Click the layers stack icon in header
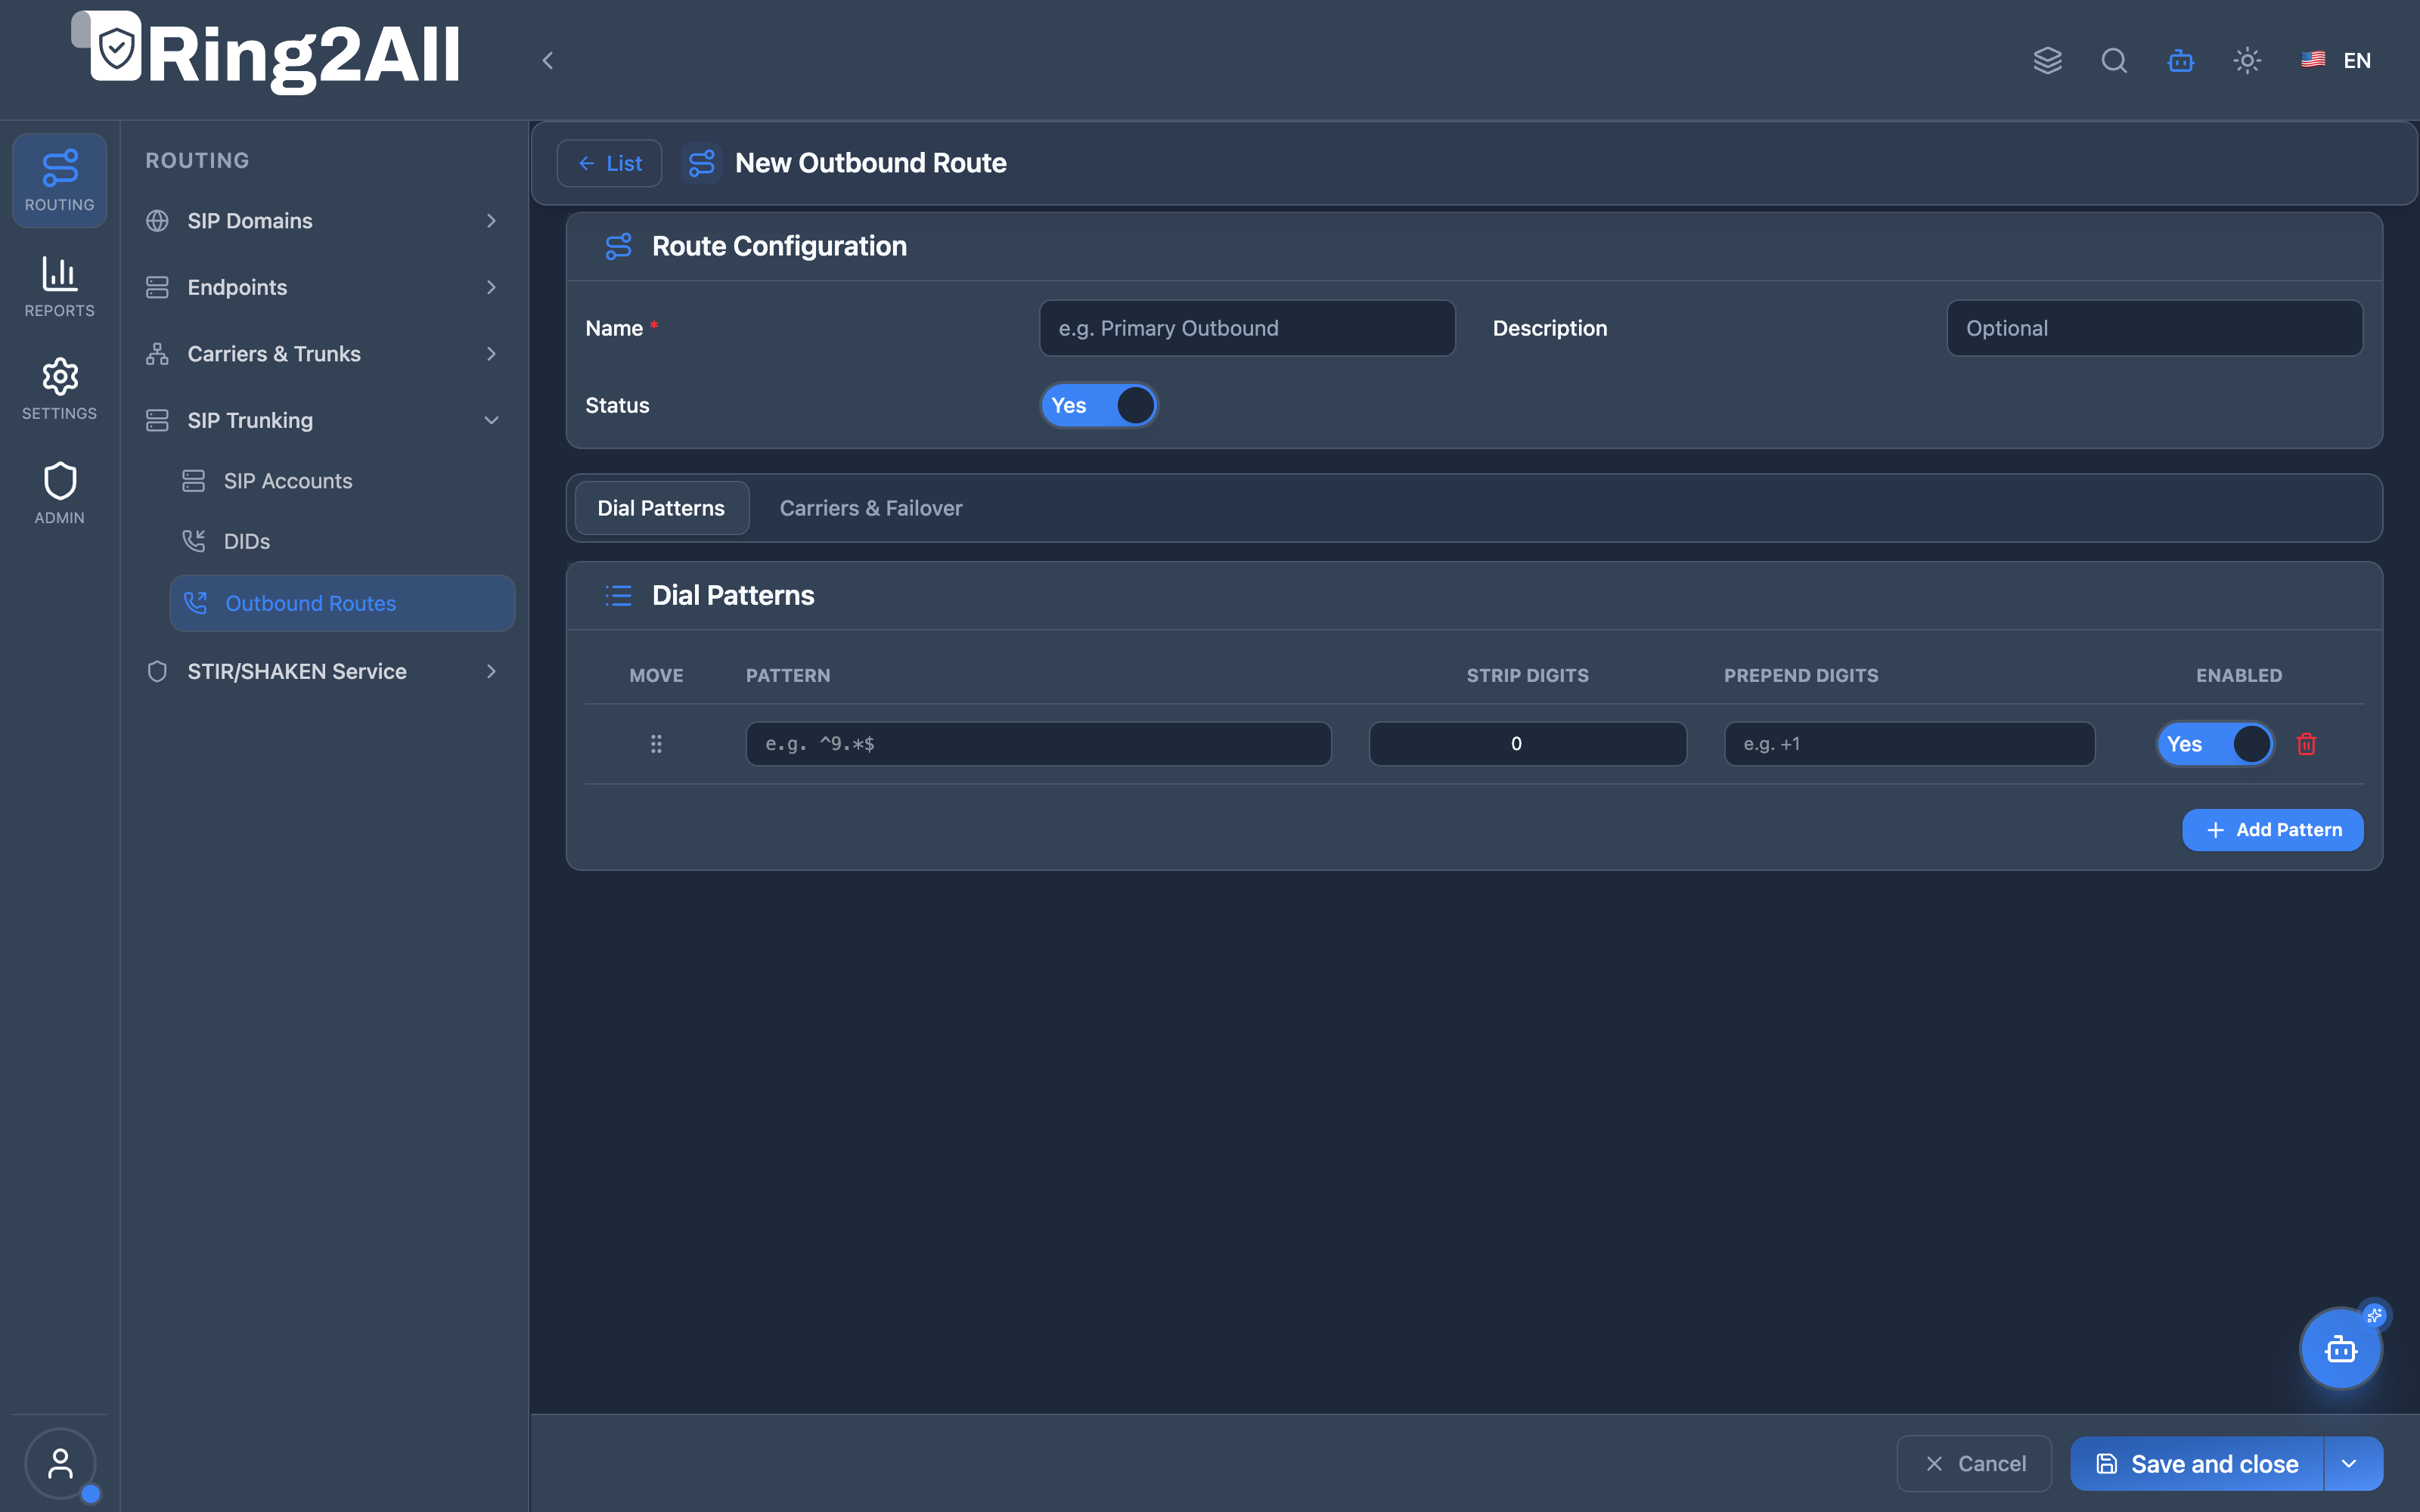 pyautogui.click(x=2048, y=60)
